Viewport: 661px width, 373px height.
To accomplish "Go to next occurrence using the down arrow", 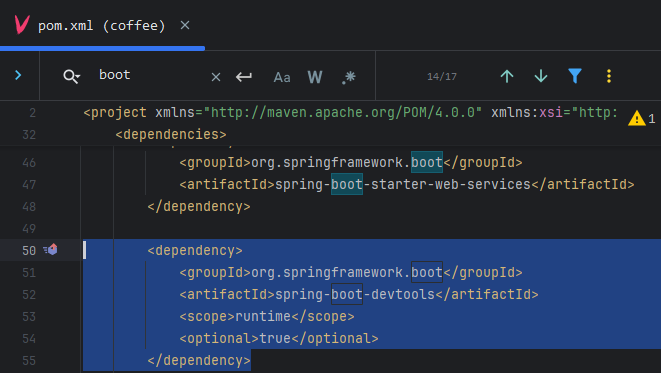I will (541, 76).
